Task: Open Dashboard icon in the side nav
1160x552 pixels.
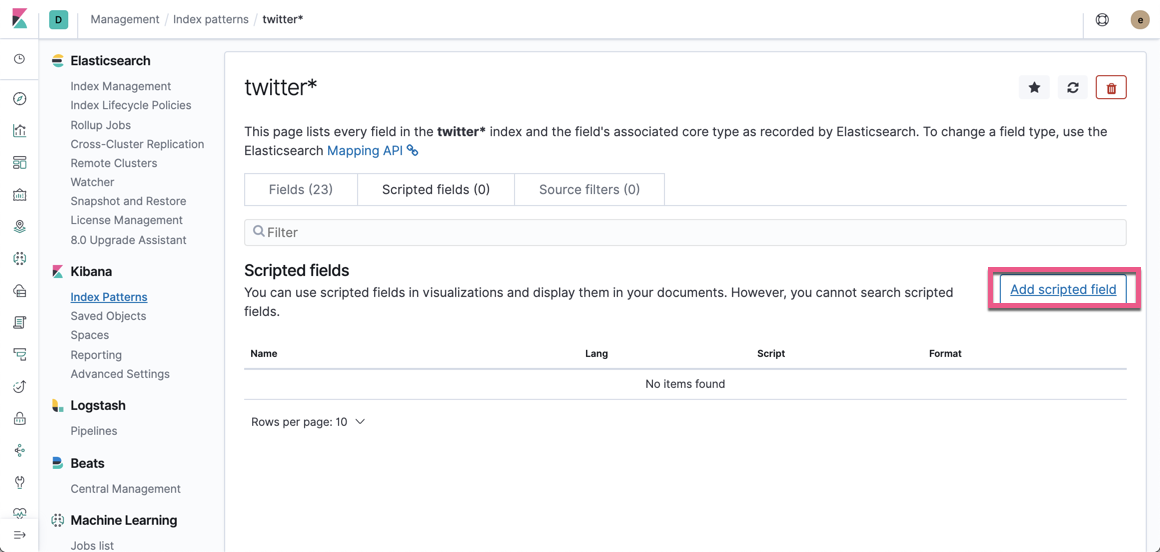Action: click(20, 163)
